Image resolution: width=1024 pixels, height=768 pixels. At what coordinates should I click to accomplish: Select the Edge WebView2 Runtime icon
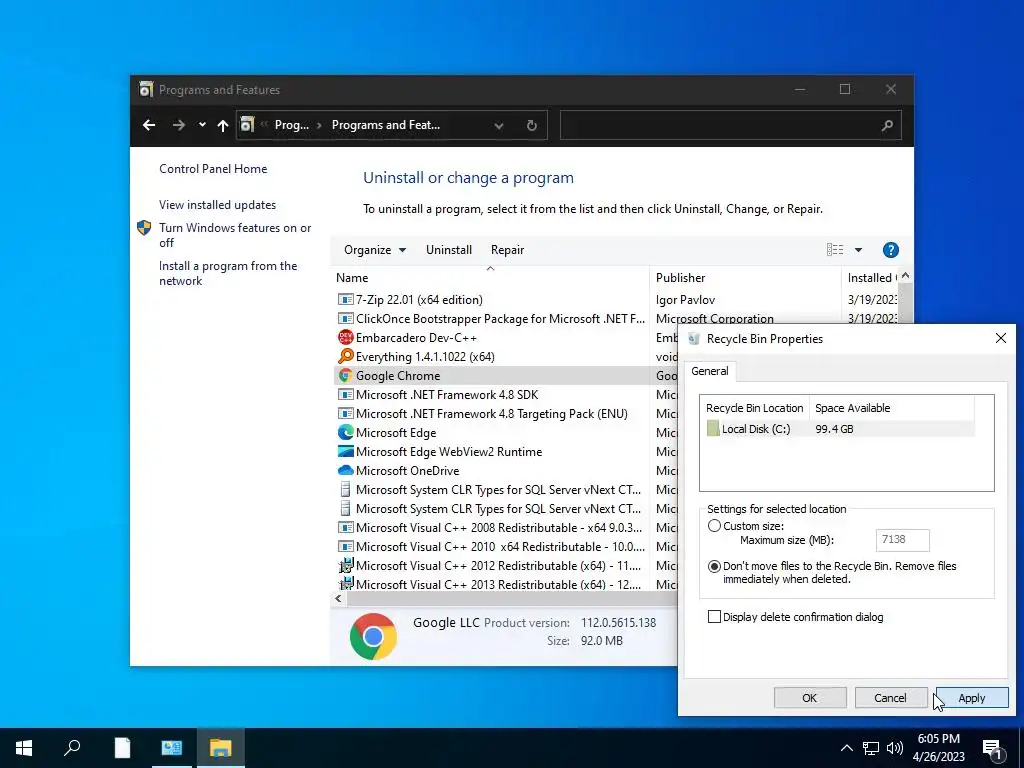pyautogui.click(x=345, y=451)
